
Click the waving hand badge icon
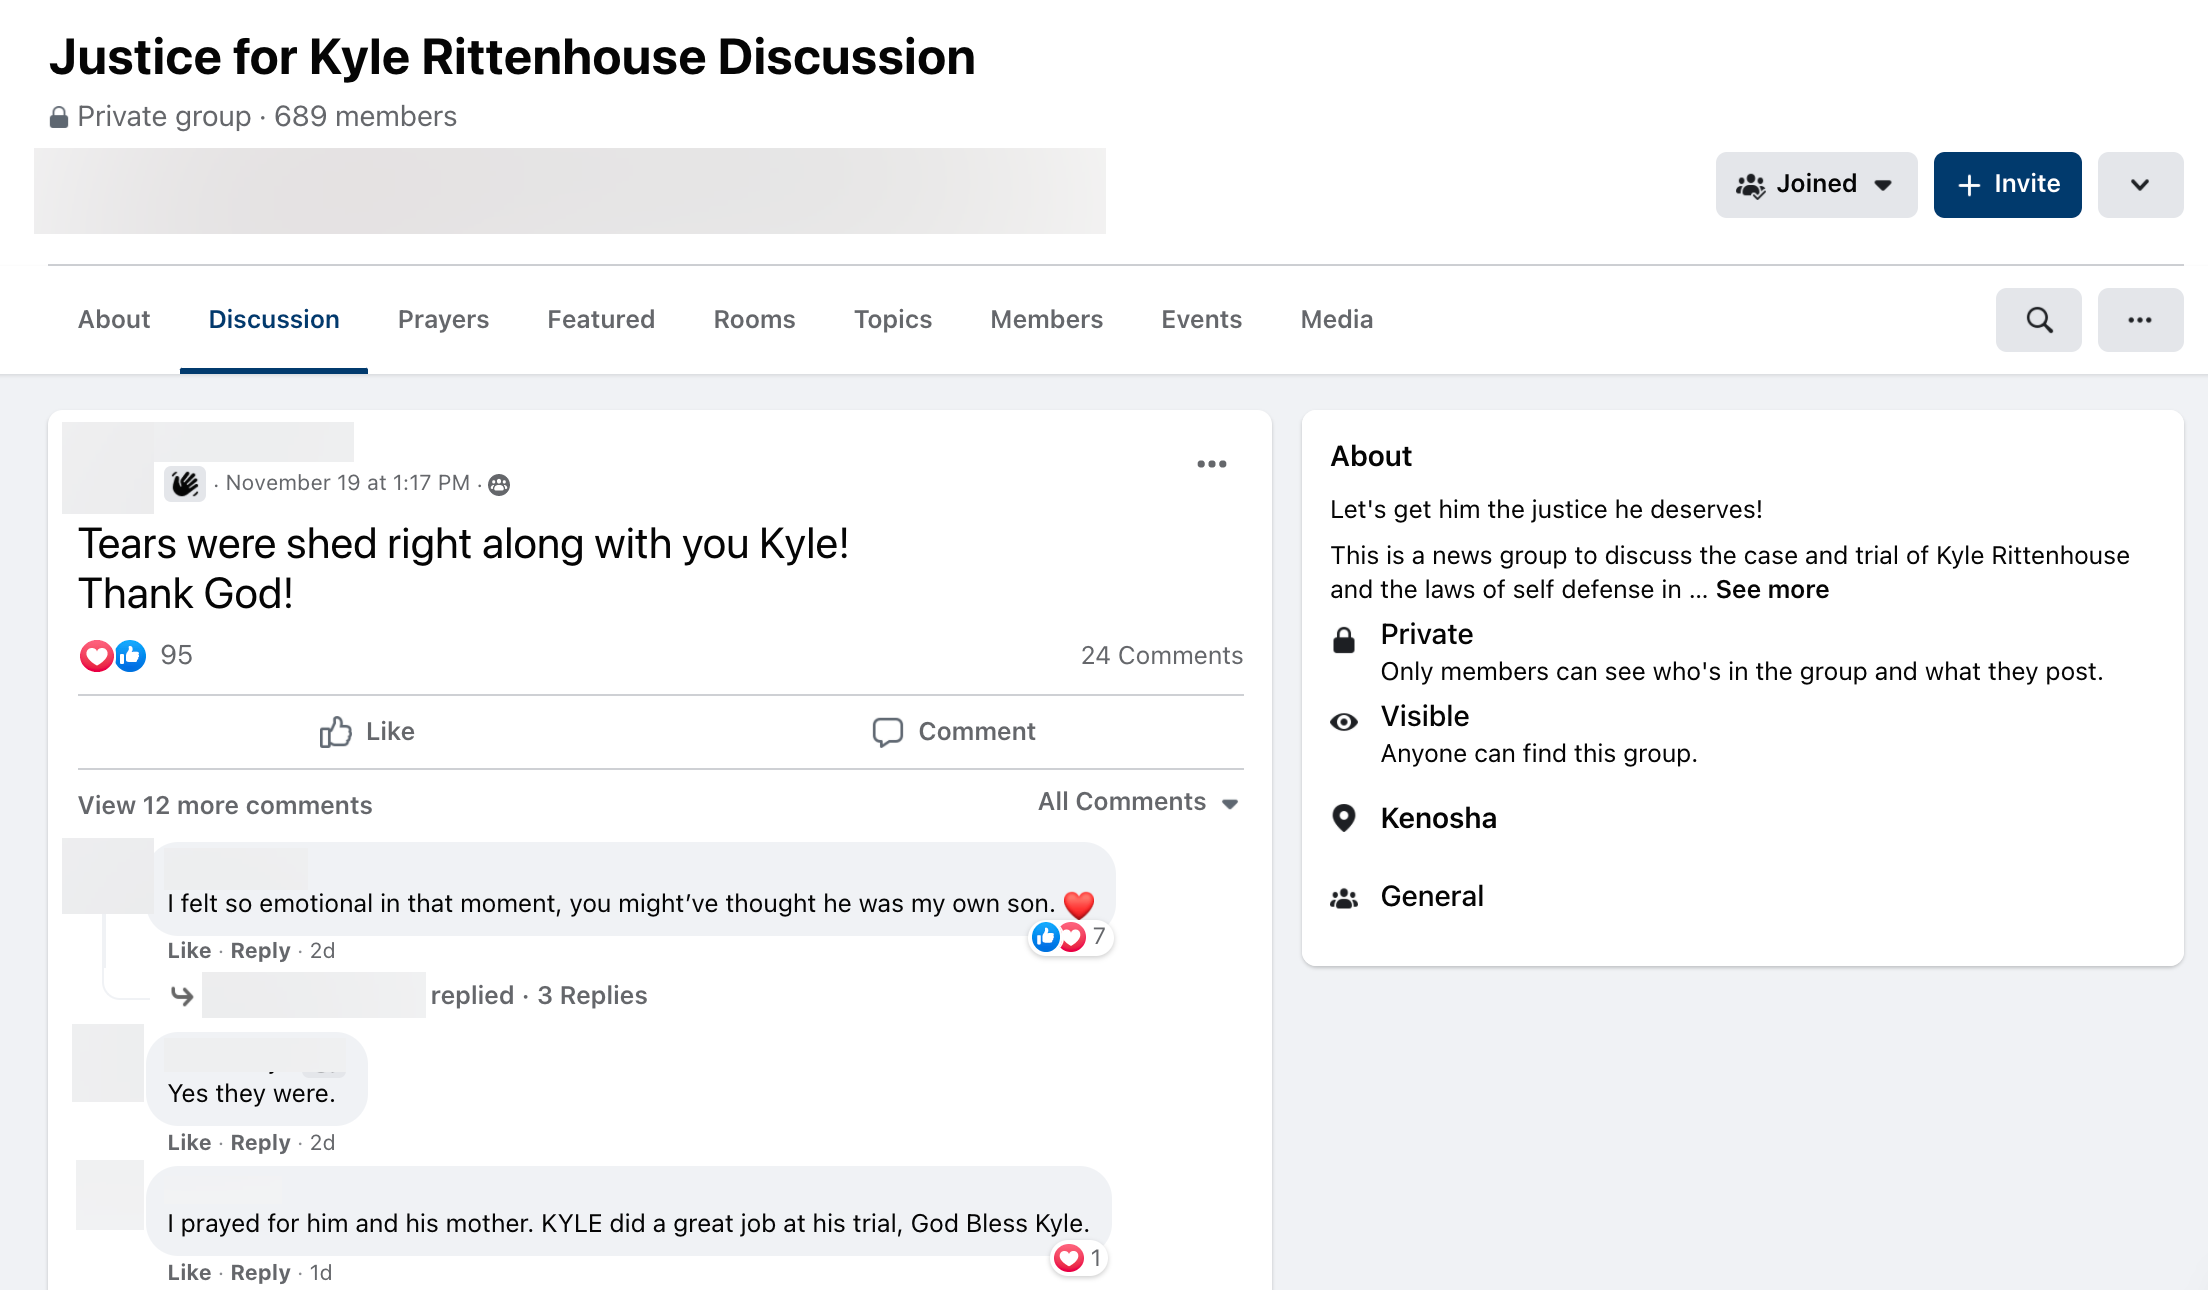185,484
